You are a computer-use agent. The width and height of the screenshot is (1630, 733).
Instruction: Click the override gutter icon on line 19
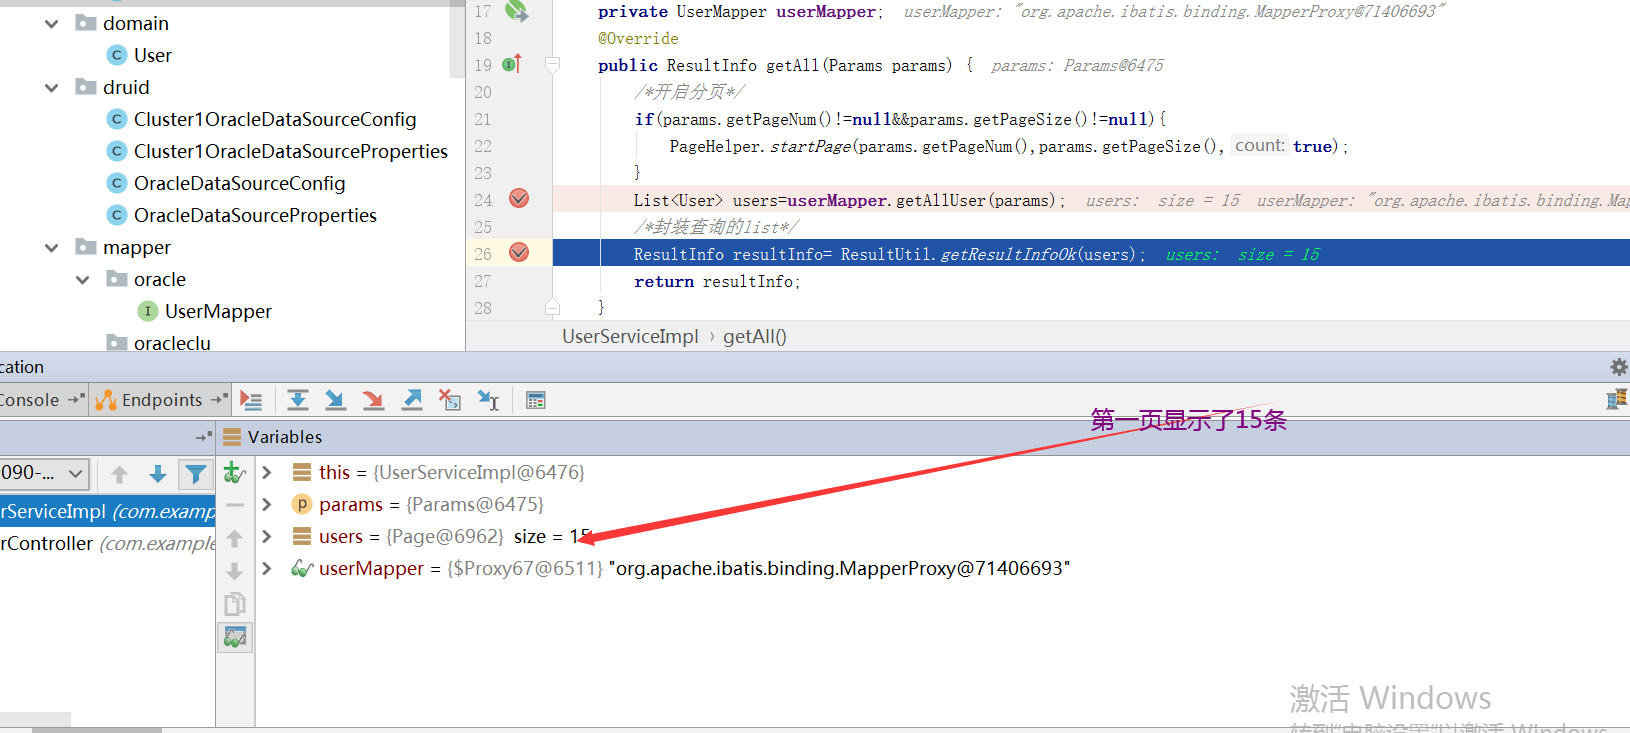coord(512,64)
